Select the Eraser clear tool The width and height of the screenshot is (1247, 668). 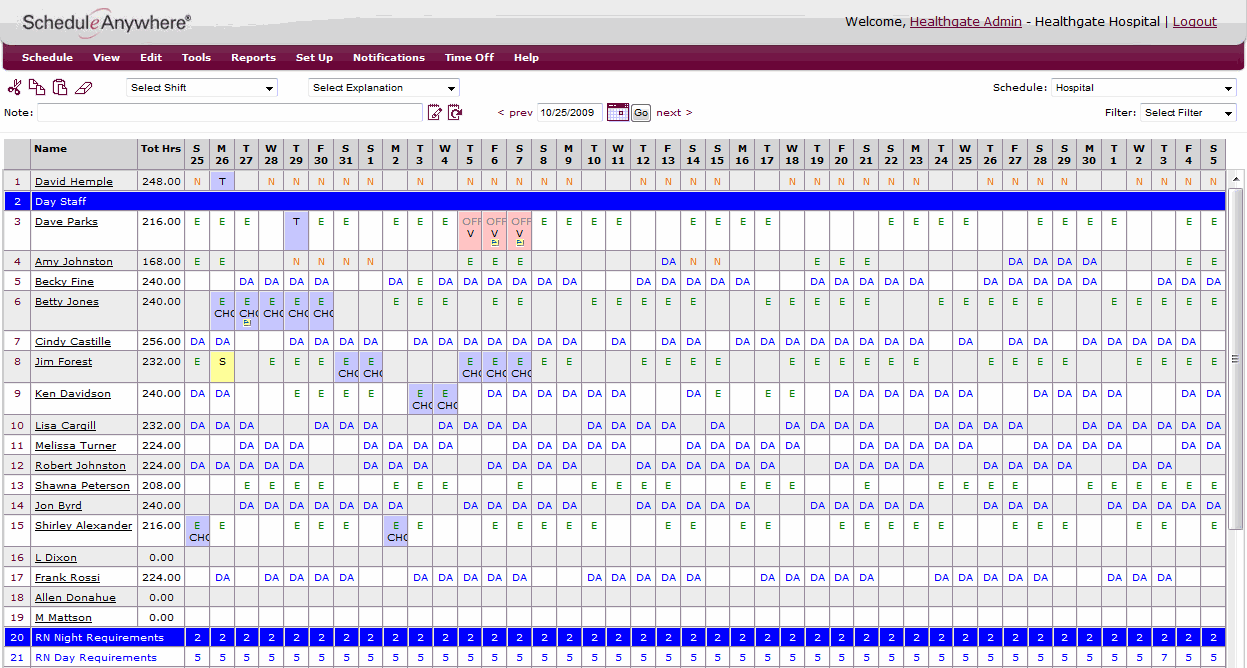click(83, 88)
